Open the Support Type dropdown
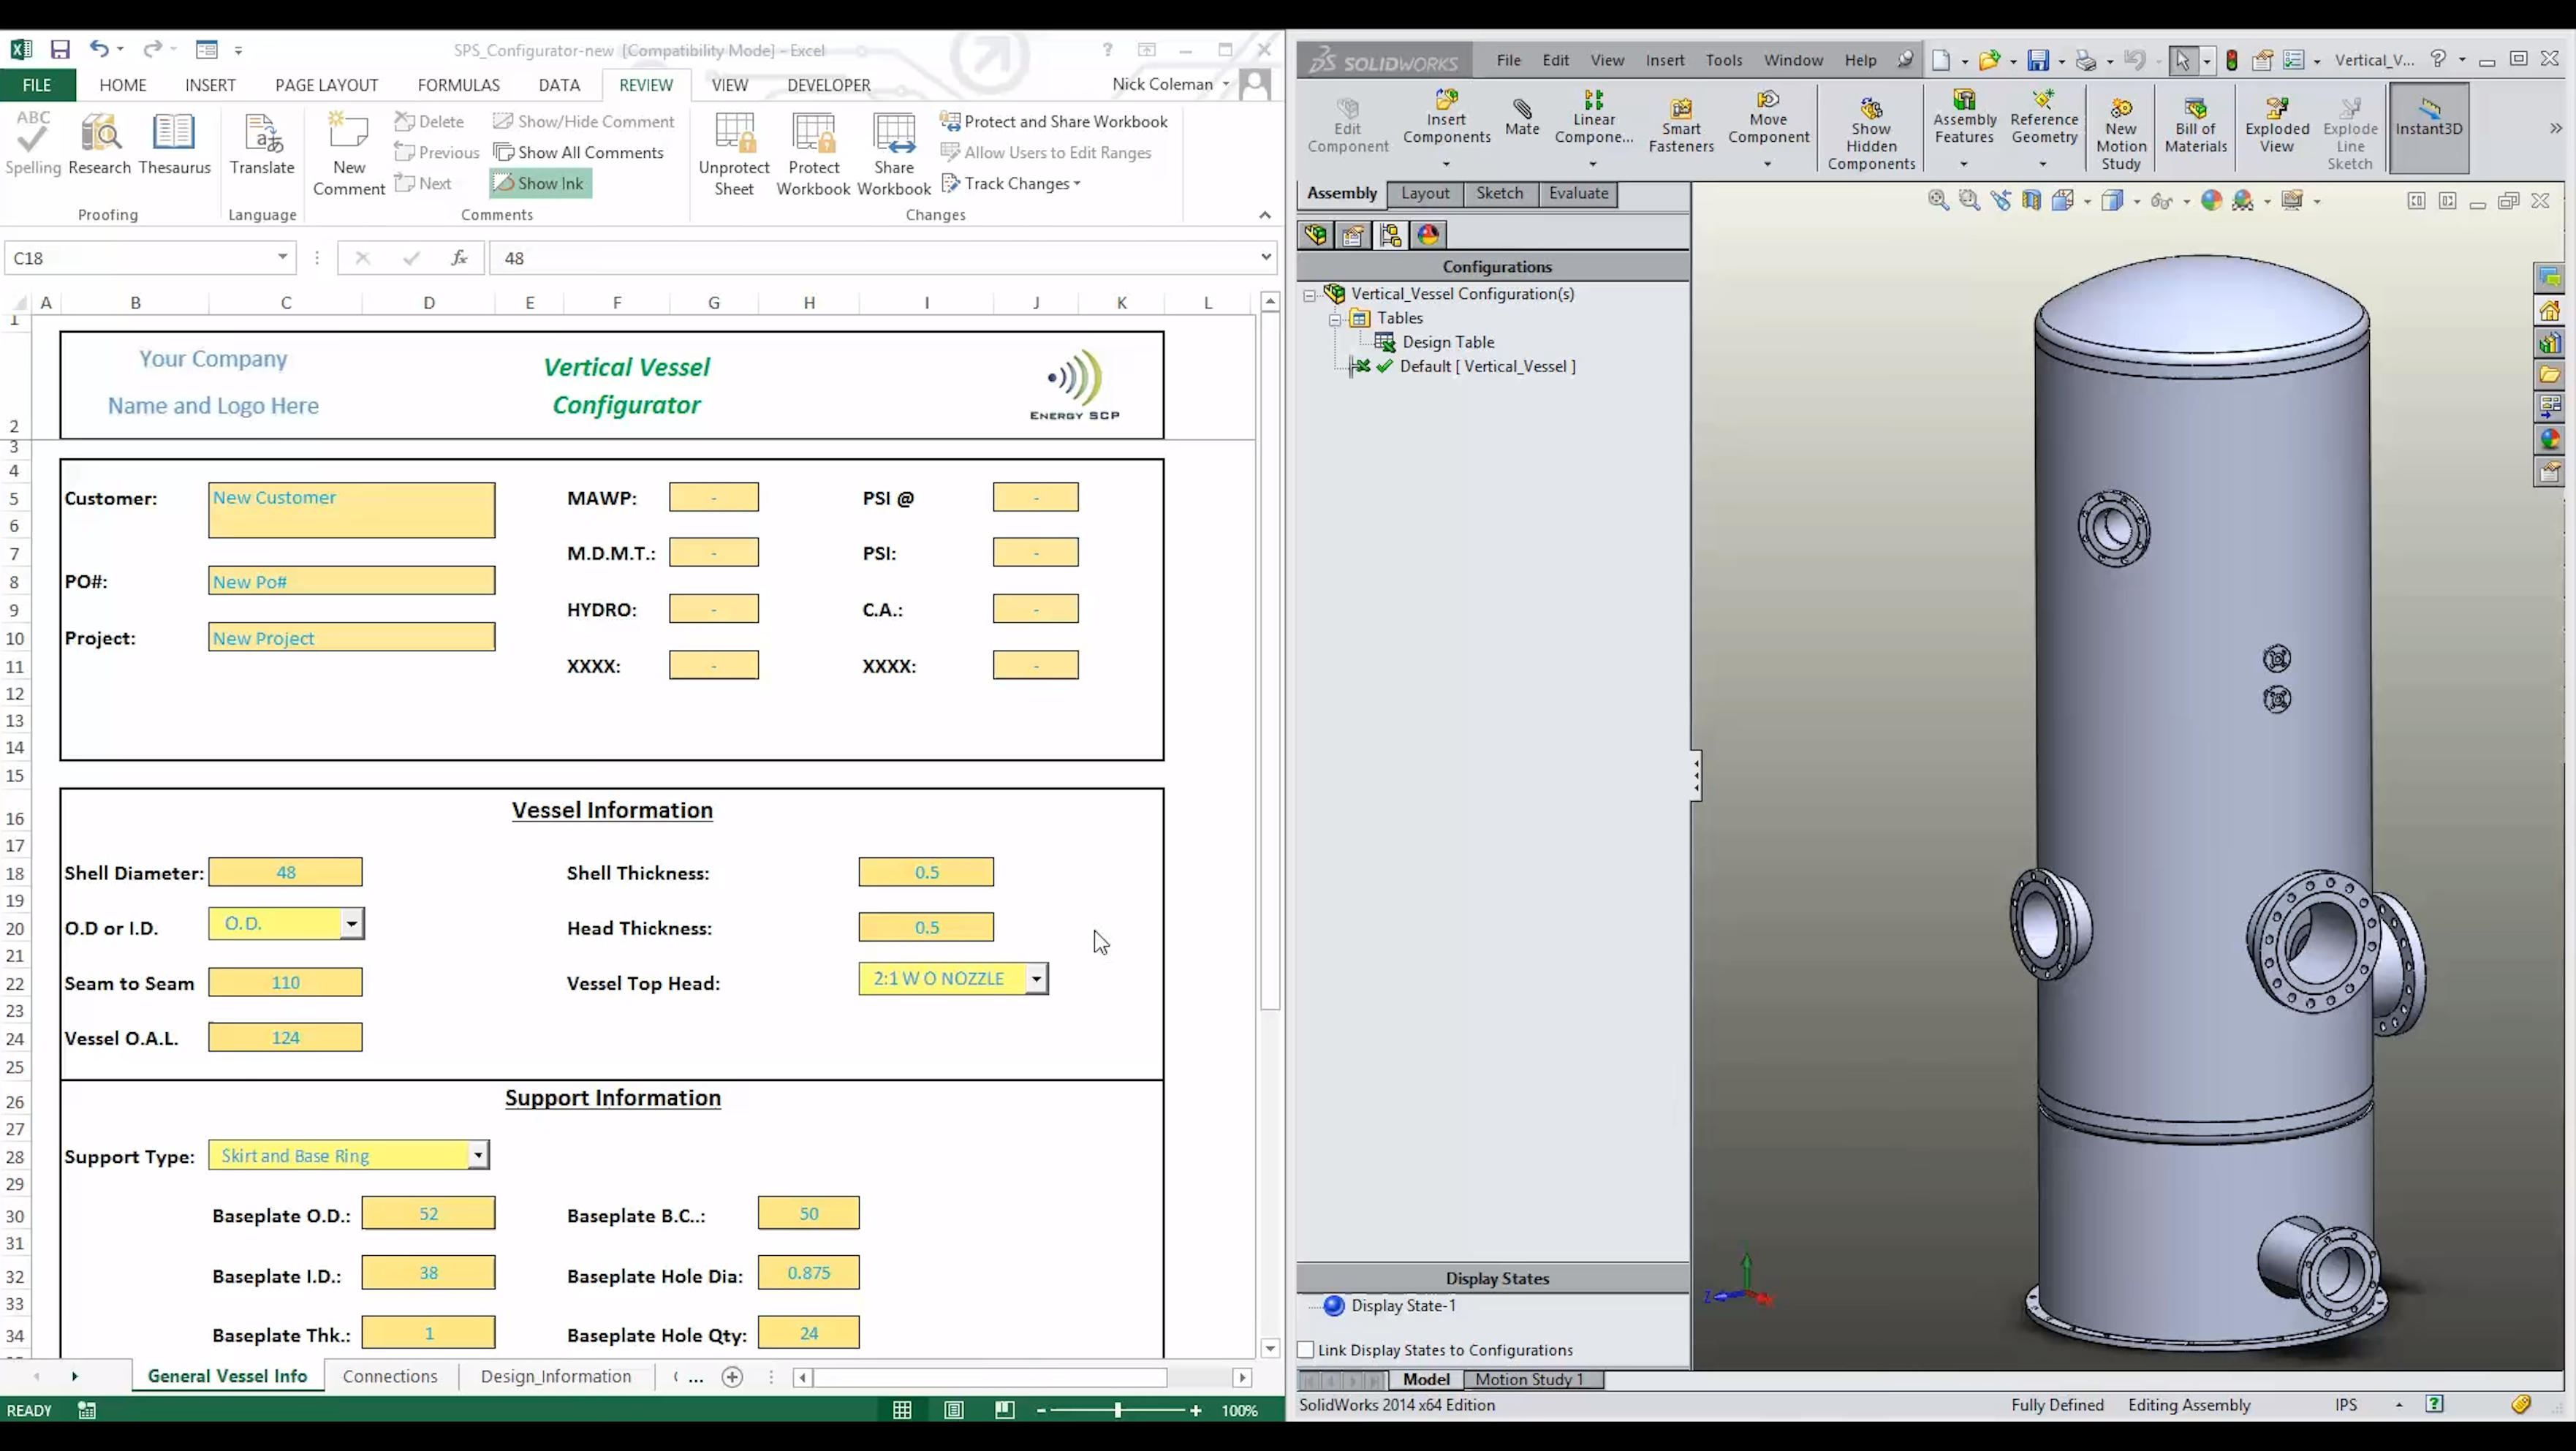Screen dimensions: 2576x1451 [x=478, y=1155]
